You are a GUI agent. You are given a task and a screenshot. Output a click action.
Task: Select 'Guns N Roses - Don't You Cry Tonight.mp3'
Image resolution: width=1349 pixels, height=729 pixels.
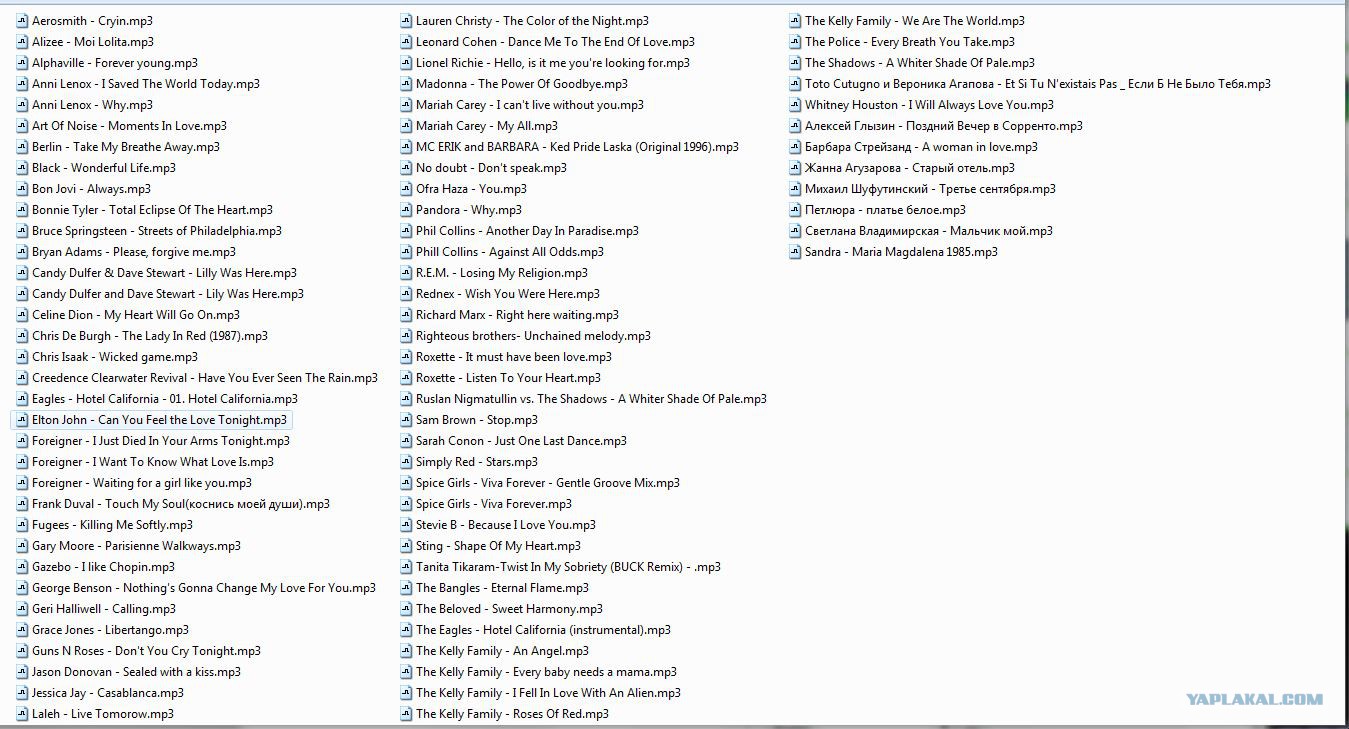pyautogui.click(x=146, y=651)
